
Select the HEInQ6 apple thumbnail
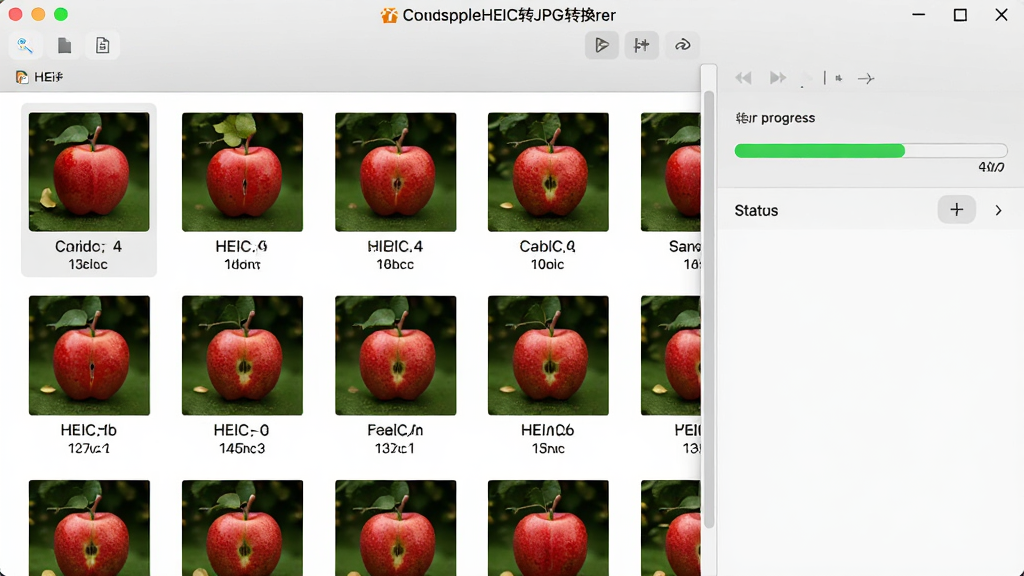pos(548,355)
